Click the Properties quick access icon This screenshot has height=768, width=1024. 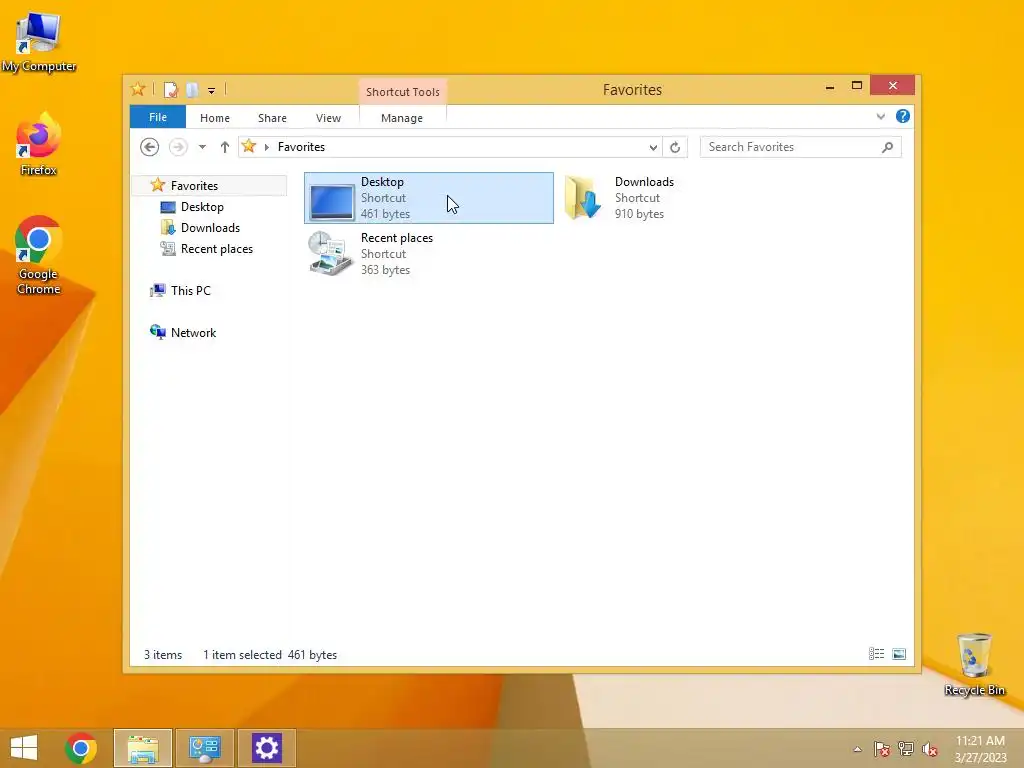click(171, 90)
